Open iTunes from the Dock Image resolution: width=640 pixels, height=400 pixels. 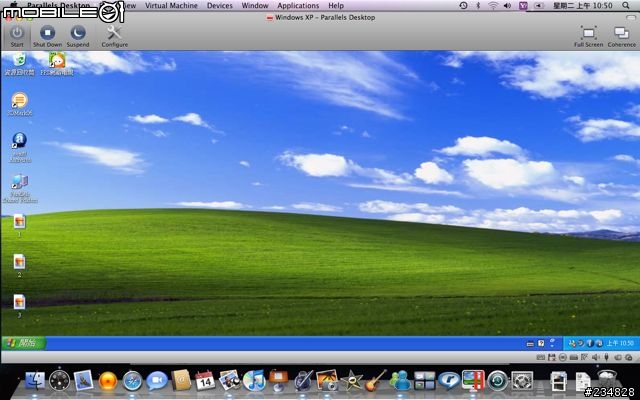pos(254,380)
